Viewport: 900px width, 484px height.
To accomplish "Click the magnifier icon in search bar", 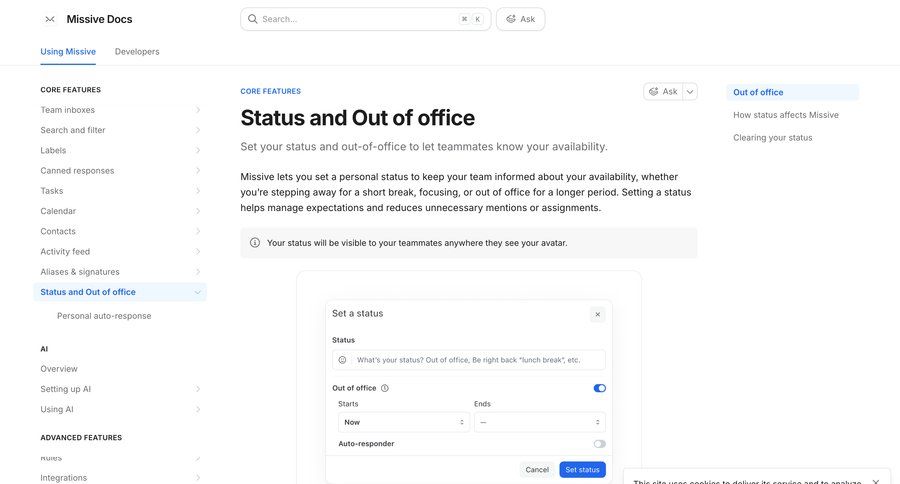I will 253,19.
